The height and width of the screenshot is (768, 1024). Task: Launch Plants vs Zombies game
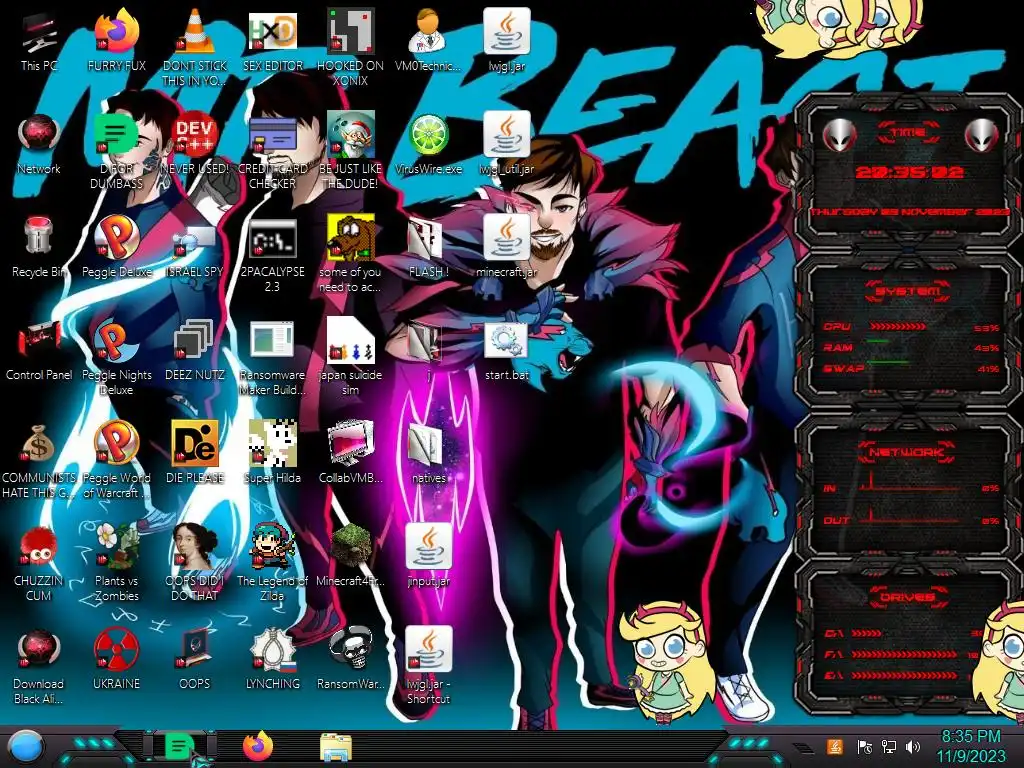[116, 563]
